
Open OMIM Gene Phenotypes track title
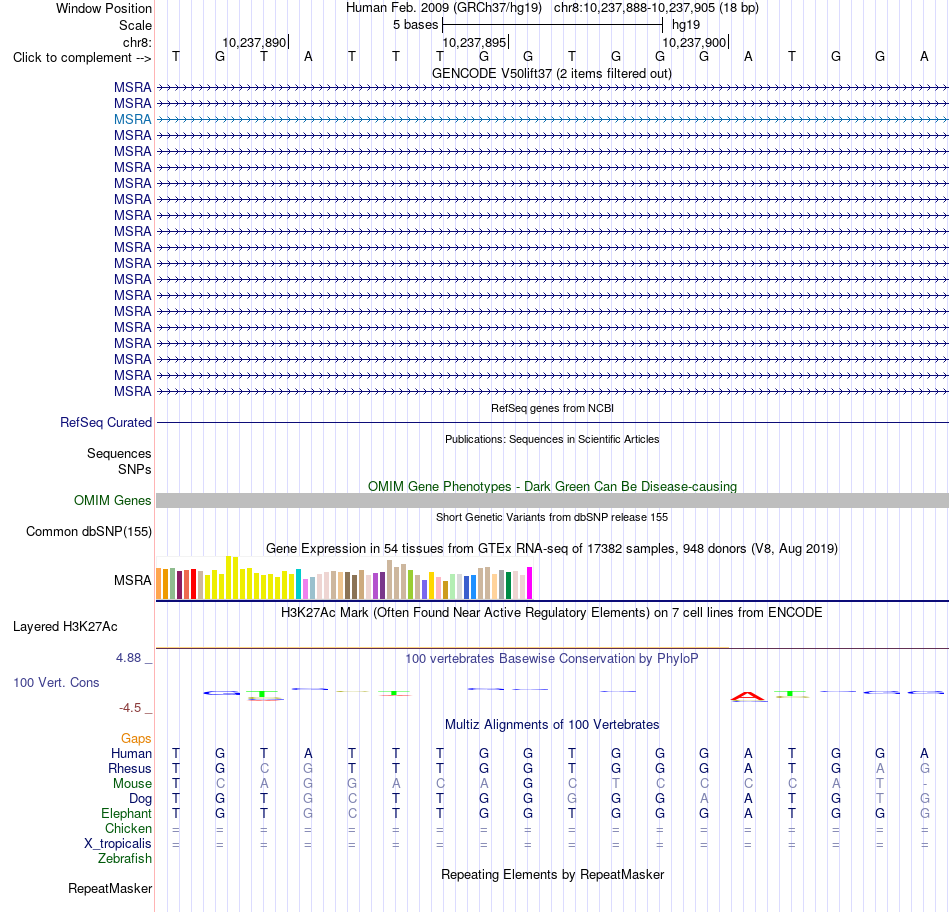tap(552, 487)
